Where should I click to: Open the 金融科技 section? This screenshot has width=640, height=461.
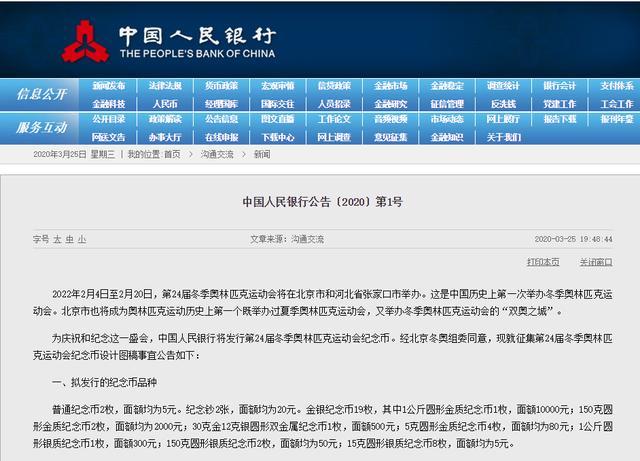click(x=109, y=104)
